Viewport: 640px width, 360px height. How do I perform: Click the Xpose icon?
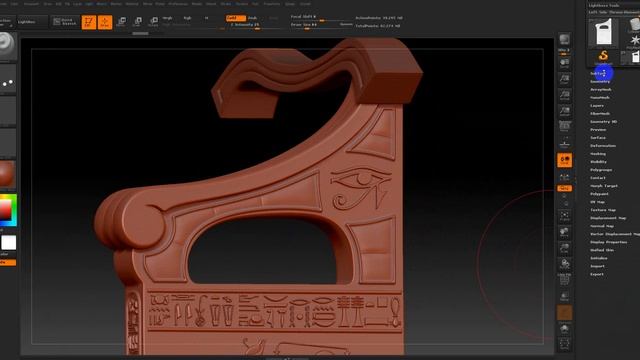(564, 344)
